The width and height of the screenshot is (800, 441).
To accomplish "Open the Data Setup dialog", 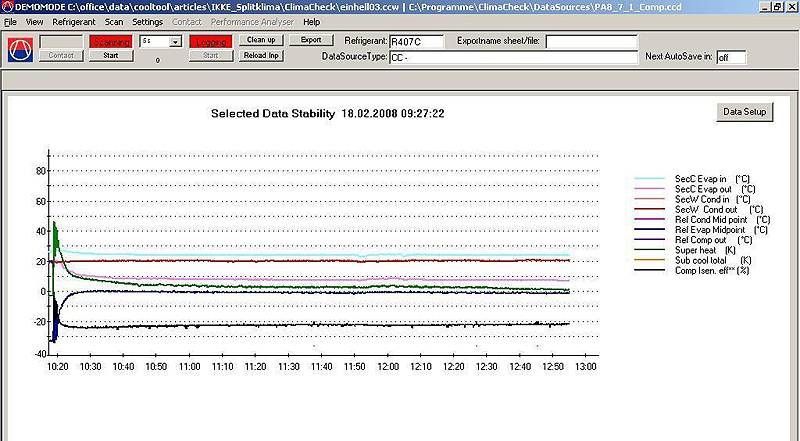I will (744, 112).
